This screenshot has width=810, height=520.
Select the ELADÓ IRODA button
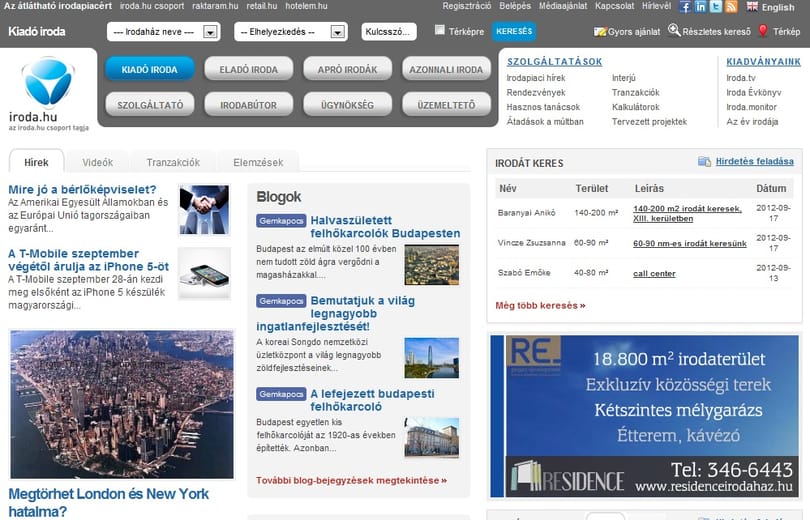(248, 69)
